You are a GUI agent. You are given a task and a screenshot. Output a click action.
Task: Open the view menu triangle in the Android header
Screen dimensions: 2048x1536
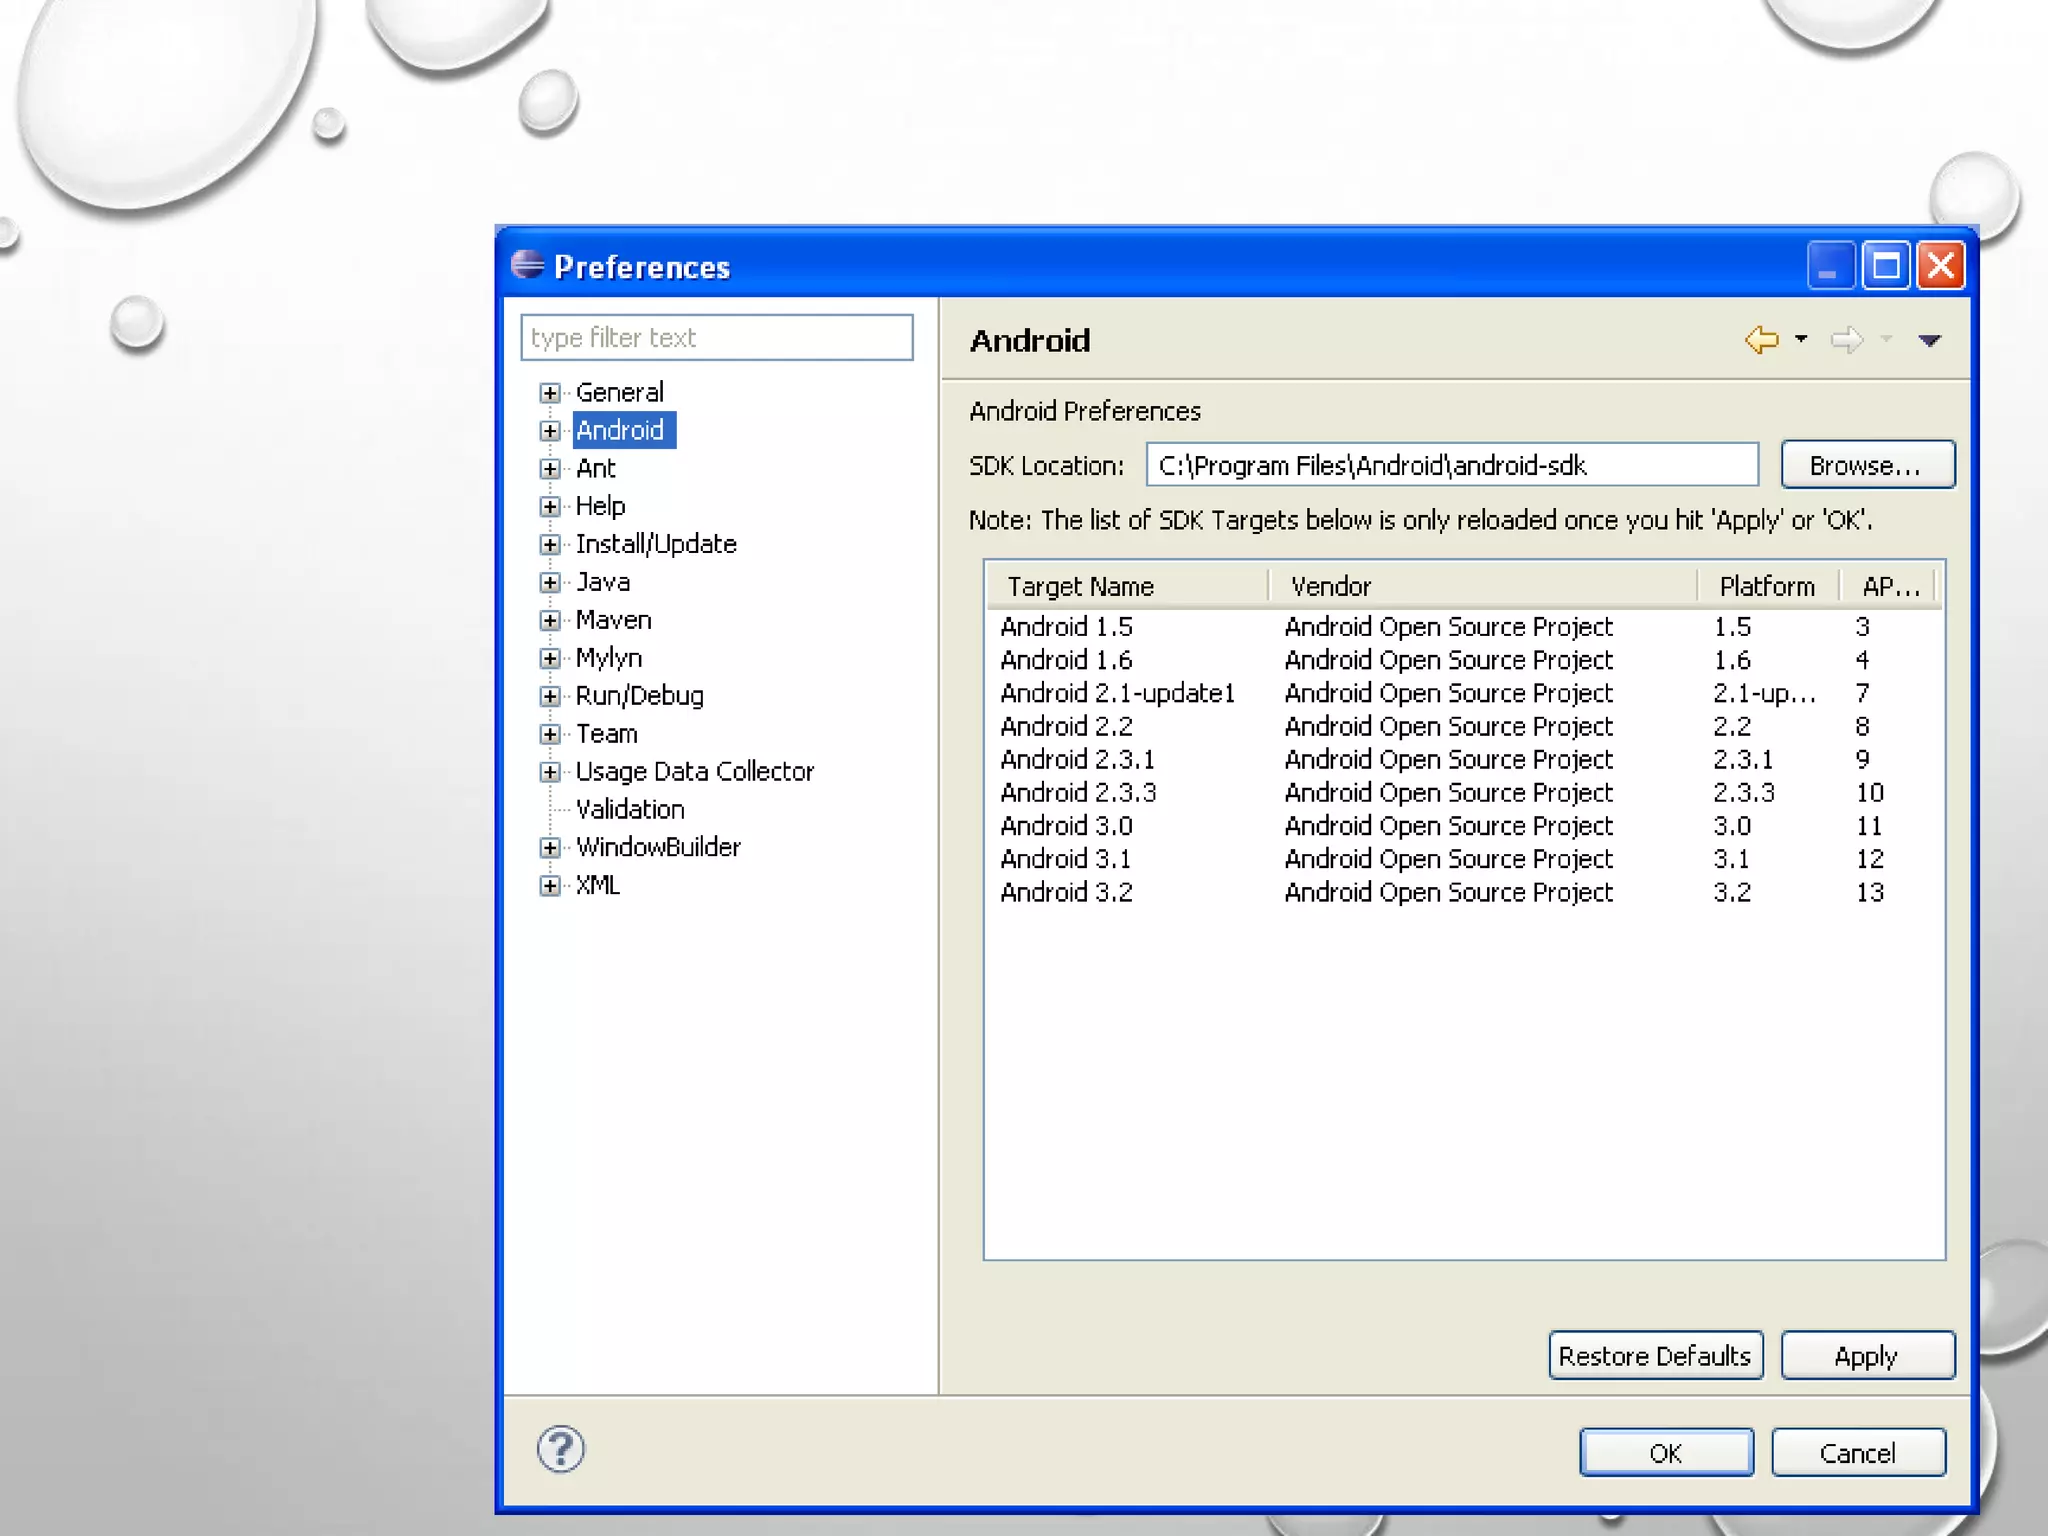(x=1930, y=341)
